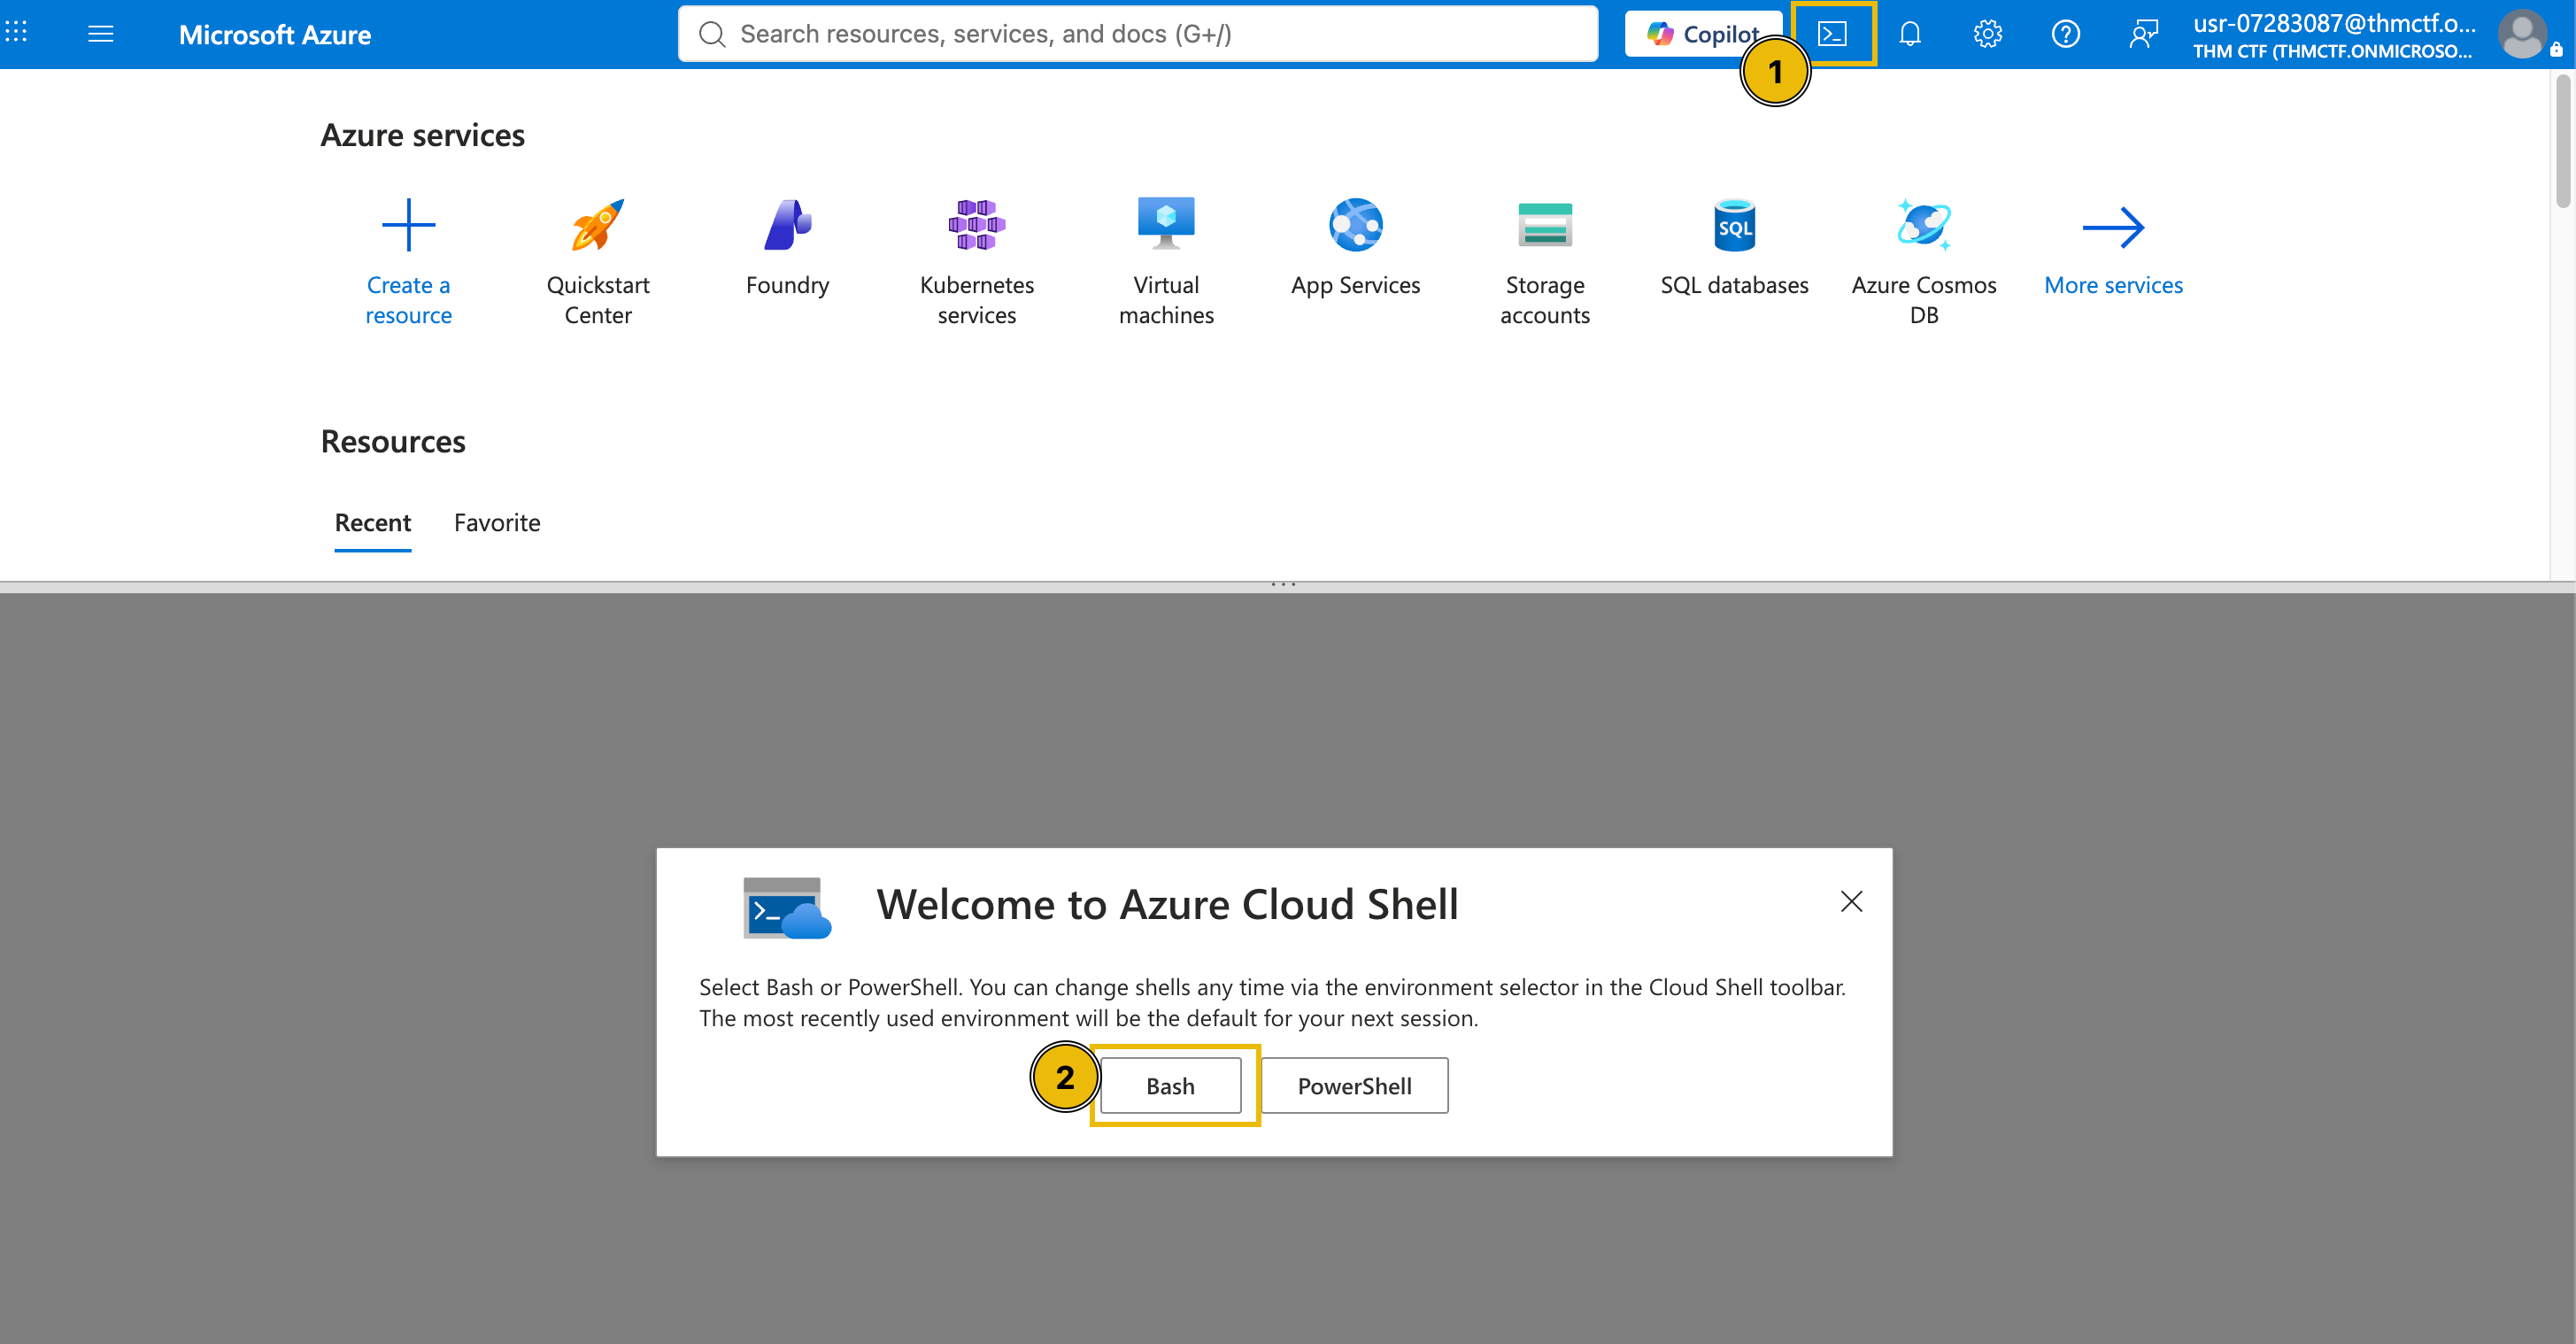Show the portal hamburger menu

pyautogui.click(x=101, y=34)
